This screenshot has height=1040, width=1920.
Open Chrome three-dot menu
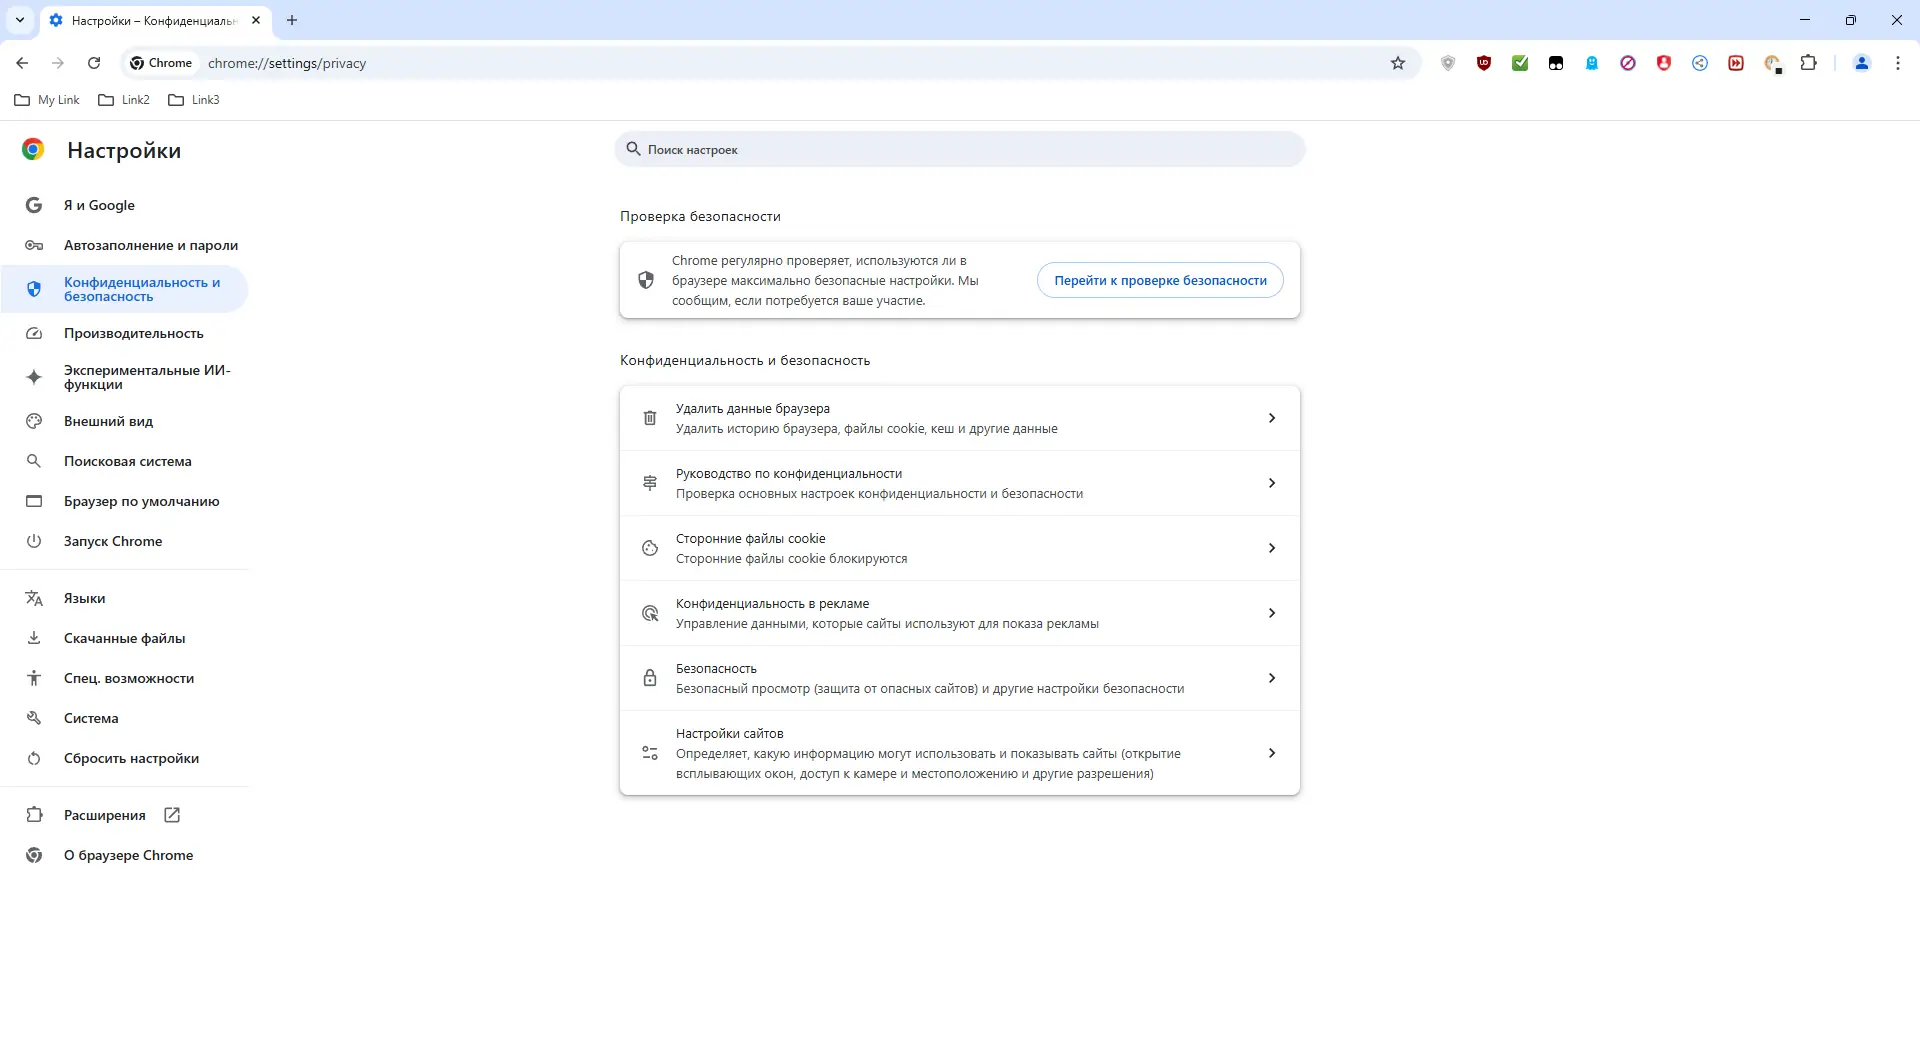point(1898,63)
